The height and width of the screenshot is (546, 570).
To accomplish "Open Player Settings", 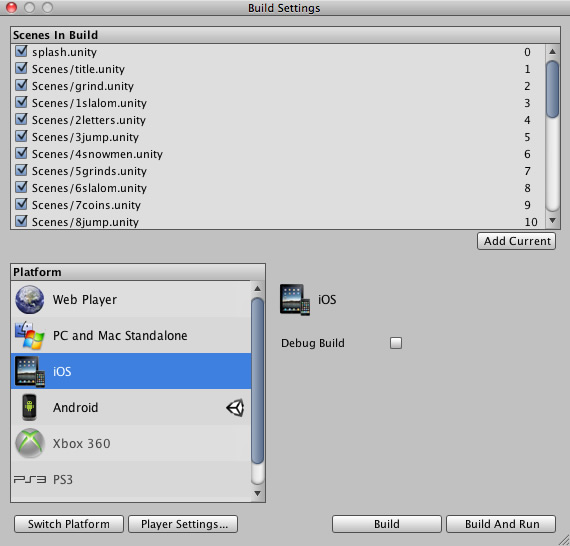I will (x=183, y=524).
